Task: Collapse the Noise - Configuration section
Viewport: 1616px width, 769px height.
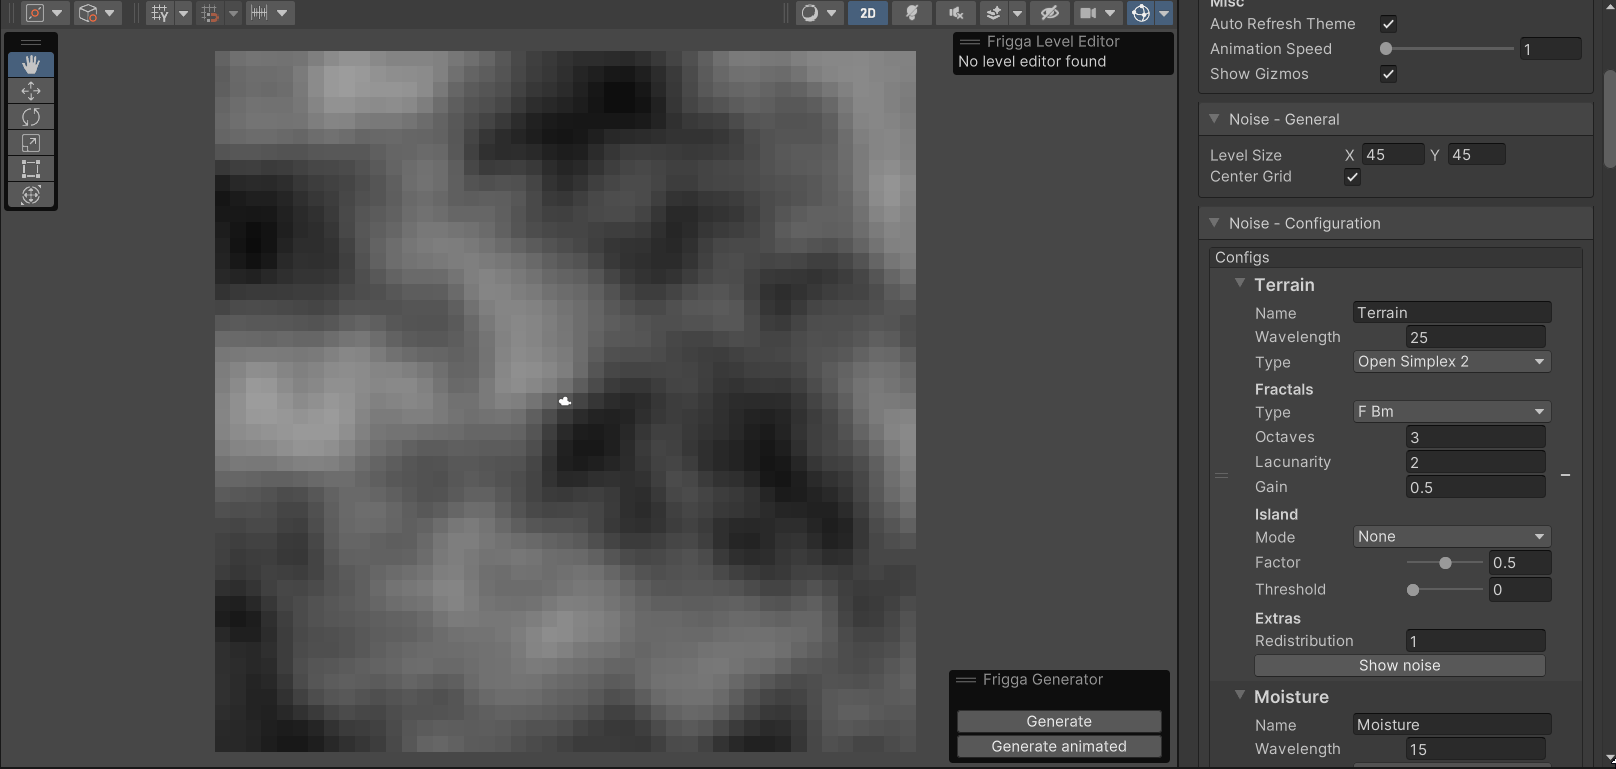Action: 1214,223
